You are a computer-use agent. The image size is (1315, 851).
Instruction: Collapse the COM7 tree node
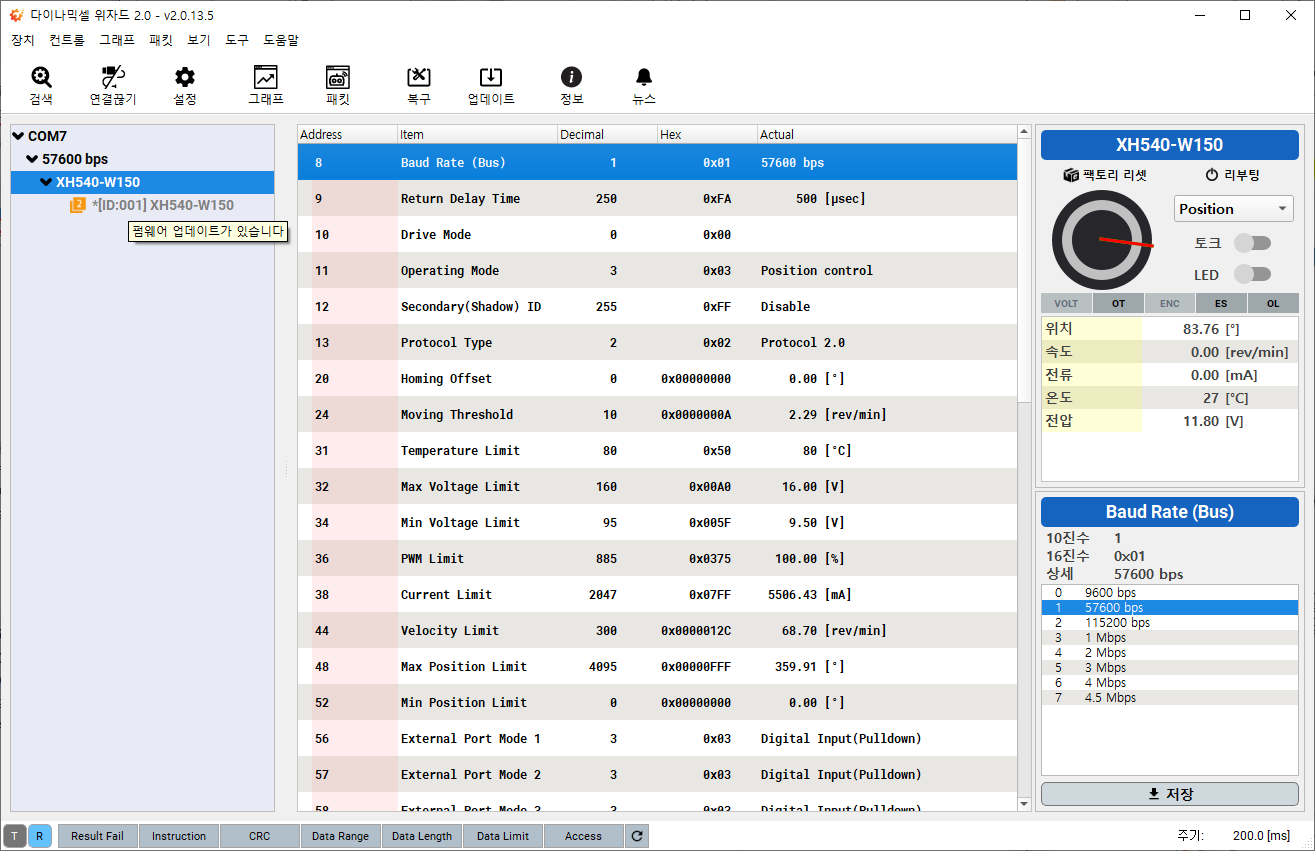click(x=18, y=136)
